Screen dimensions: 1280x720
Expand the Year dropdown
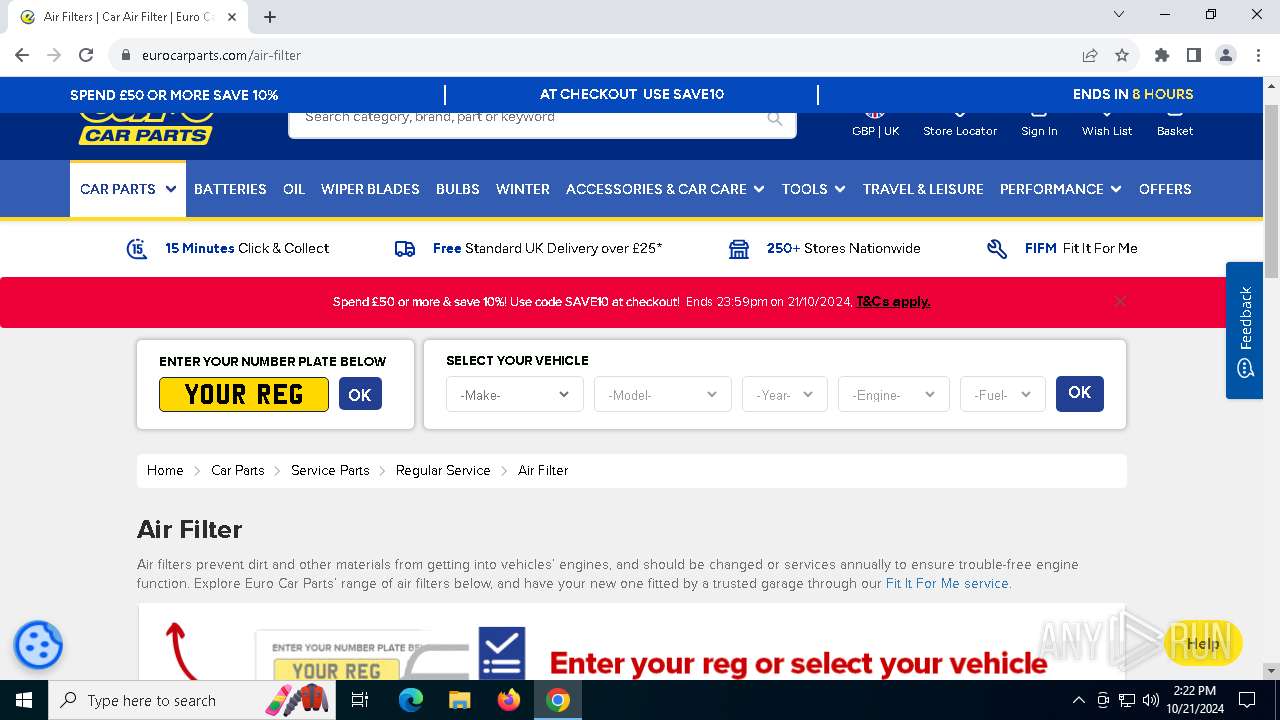[784, 394]
